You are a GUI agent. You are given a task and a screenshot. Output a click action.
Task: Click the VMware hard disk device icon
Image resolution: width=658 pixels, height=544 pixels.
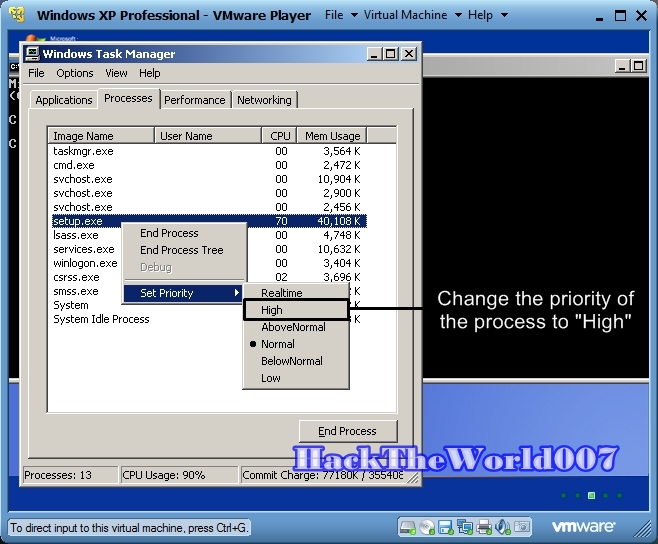click(407, 527)
